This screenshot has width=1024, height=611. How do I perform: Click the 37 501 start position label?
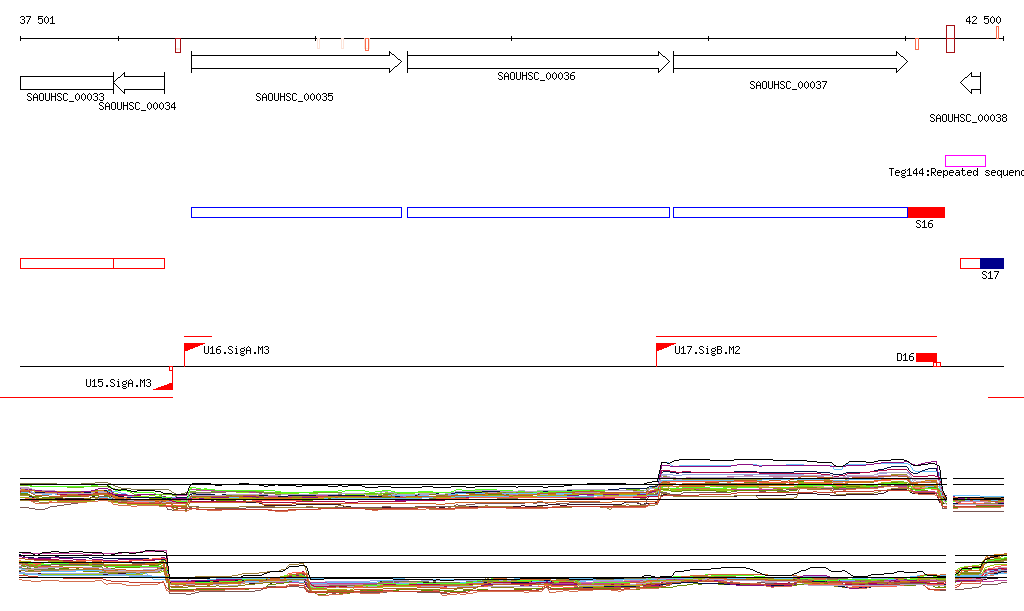[x=38, y=20]
